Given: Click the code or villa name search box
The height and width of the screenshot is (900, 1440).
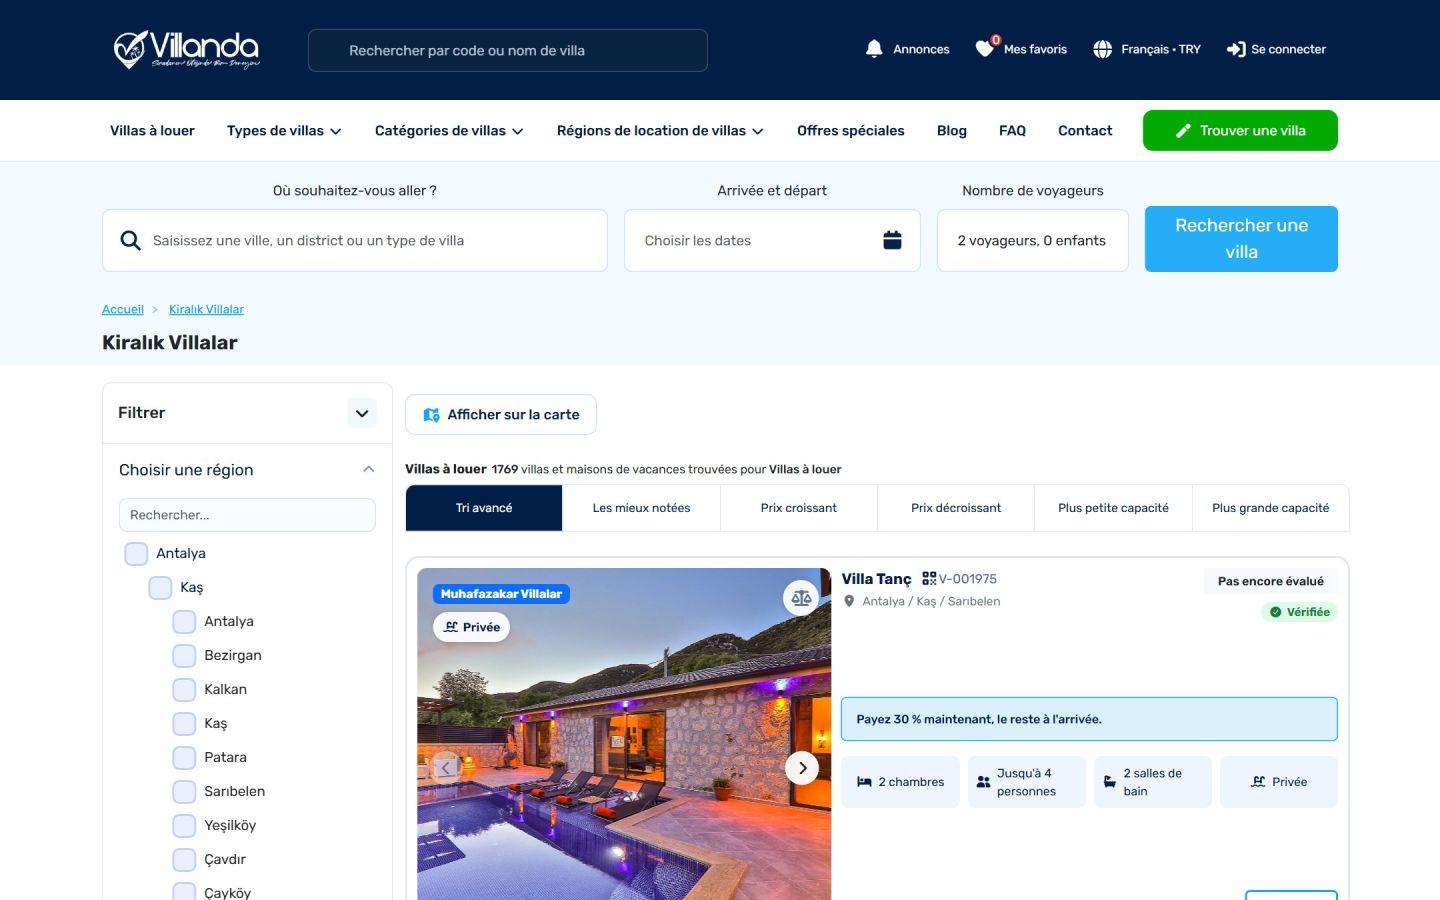Looking at the screenshot, I should click(508, 50).
